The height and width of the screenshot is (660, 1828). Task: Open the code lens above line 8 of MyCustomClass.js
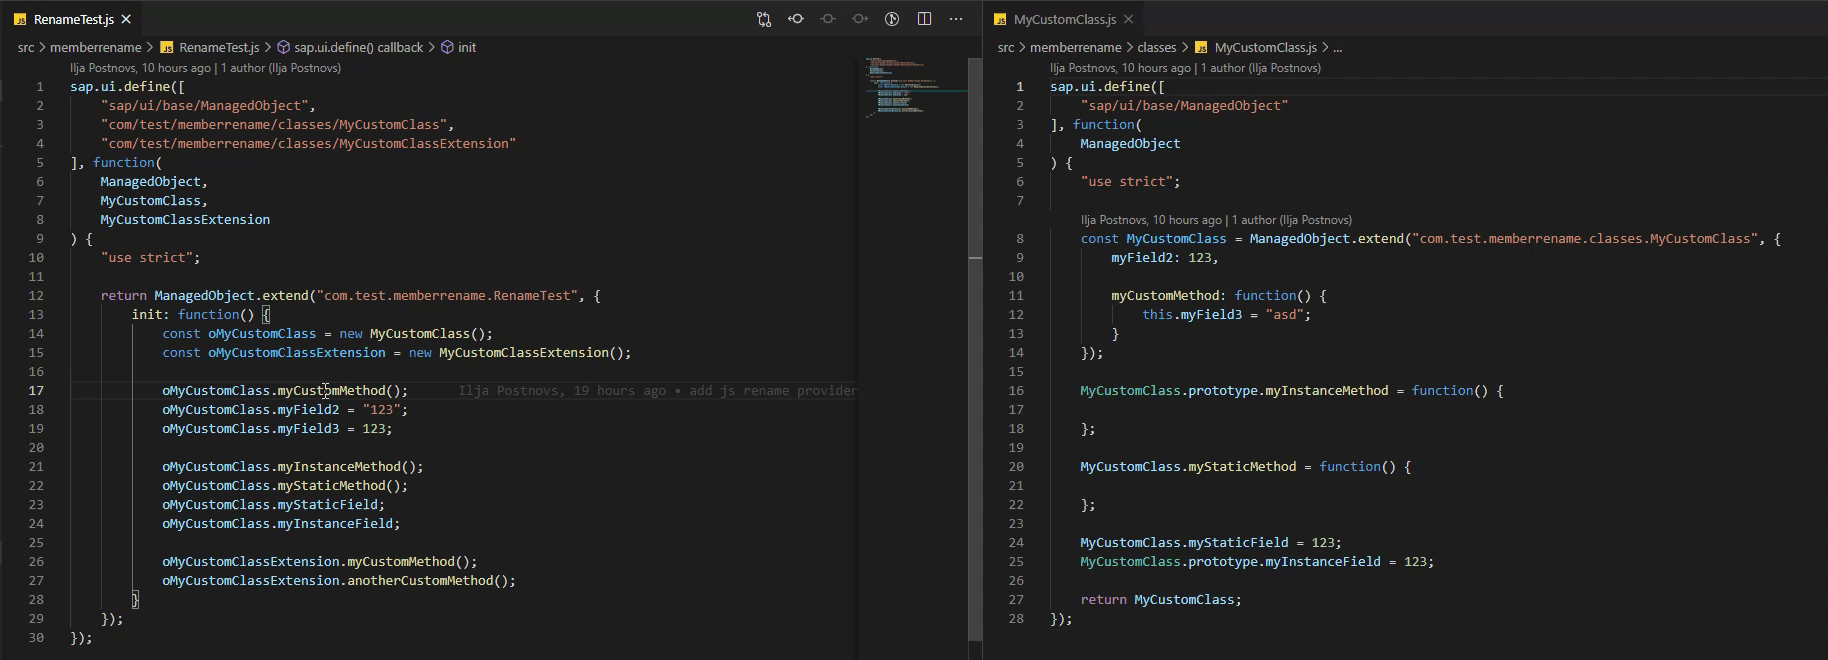tap(1216, 220)
